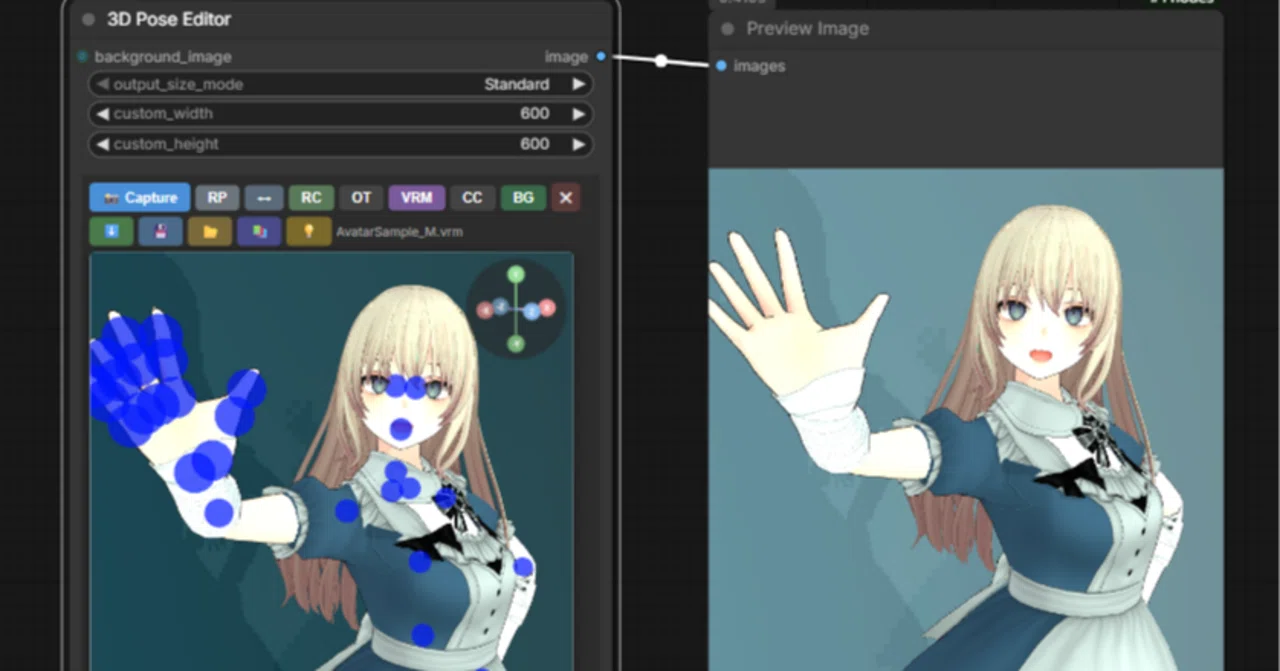Click the 3D Pose Editor title
Screen dimensions: 1280x671
(169, 19)
